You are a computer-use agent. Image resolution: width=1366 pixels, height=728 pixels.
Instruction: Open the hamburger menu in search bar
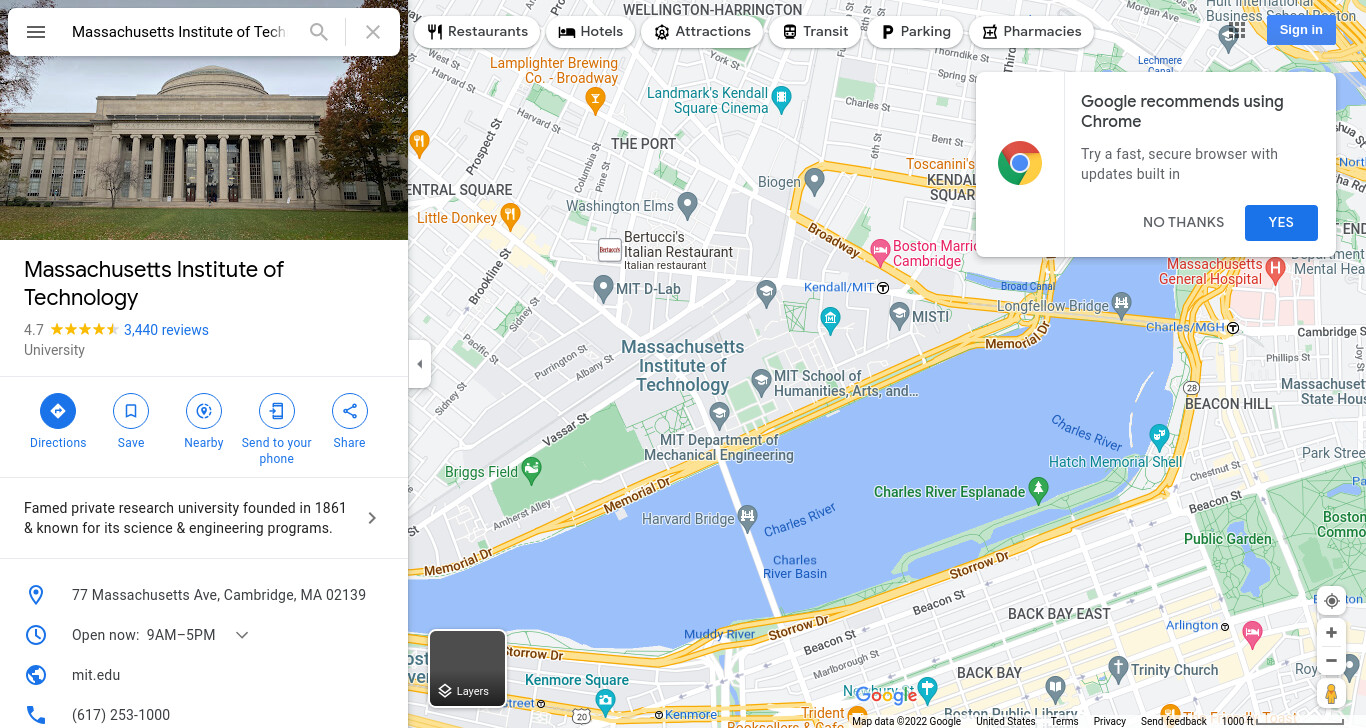(x=36, y=32)
